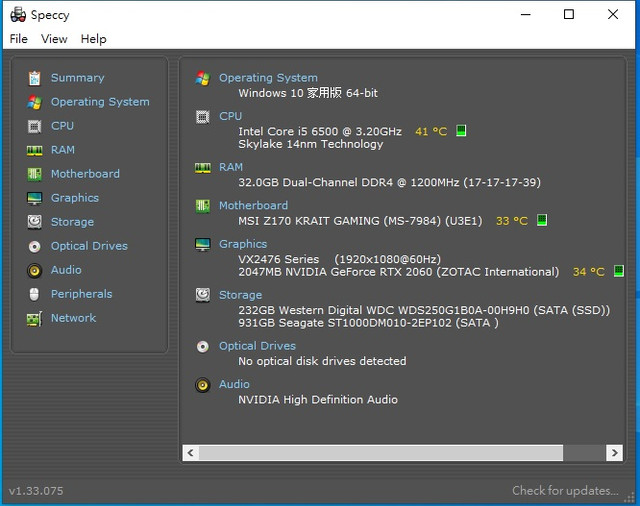
Task: Click the Network card icon in sidebar
Action: (34, 319)
